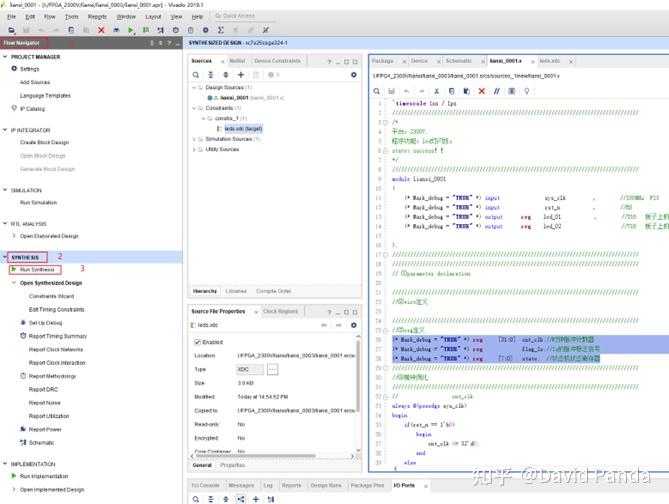The image size is (669, 504).
Task: Click the browse button next to Type XDC
Action: [x=272, y=369]
